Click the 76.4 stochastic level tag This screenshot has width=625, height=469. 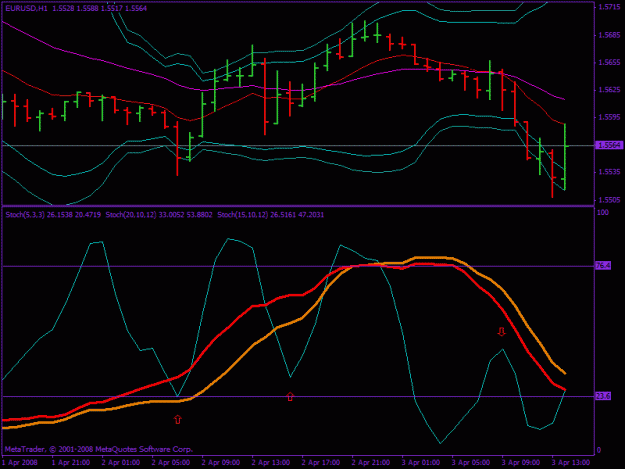603,265
